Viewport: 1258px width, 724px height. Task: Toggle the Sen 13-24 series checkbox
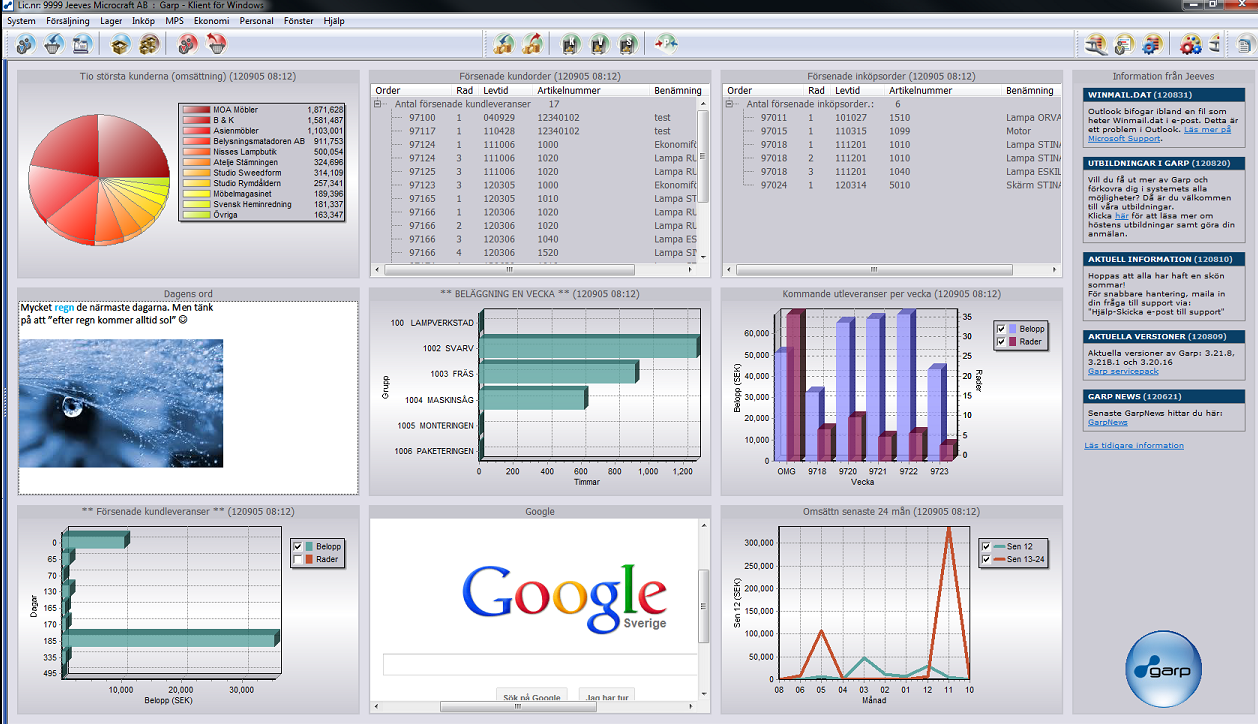tap(986, 559)
